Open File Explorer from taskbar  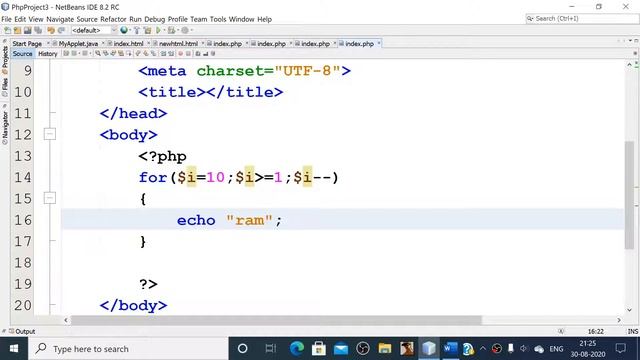[x=384, y=349]
